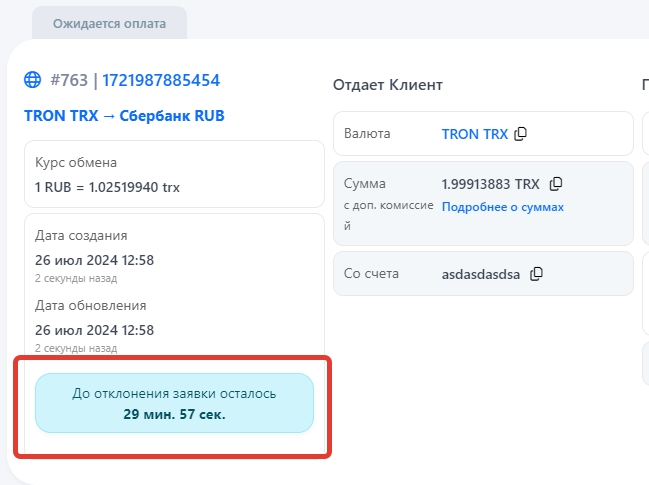Open the TRON TRX → Сбербанк RUB link
Image resolution: width=649 pixels, height=485 pixels.
click(124, 116)
